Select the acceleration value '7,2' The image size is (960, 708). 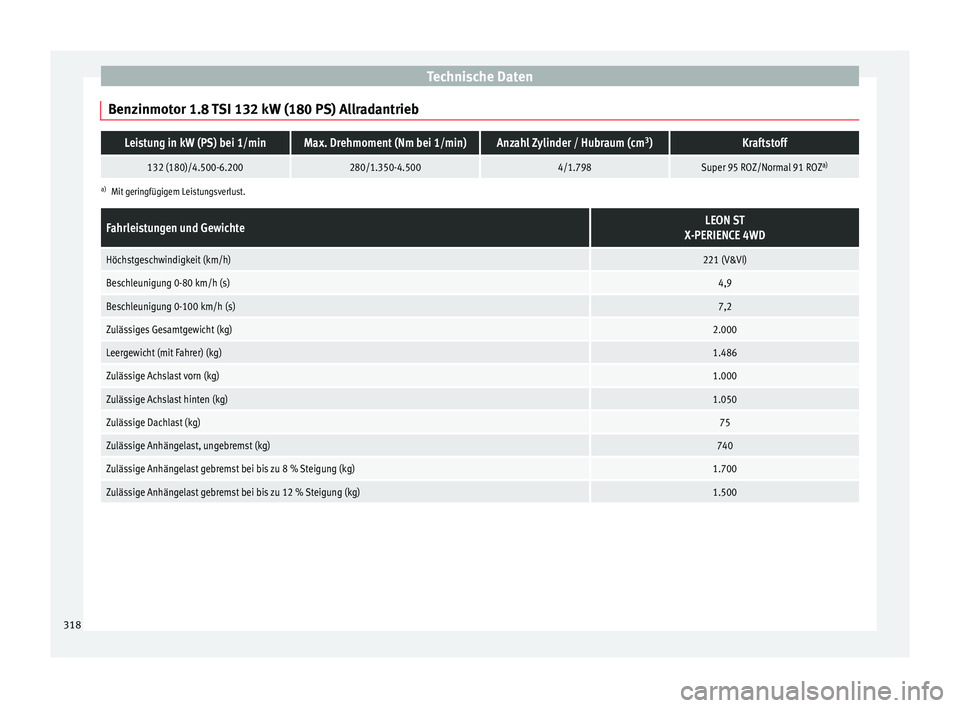click(x=725, y=306)
